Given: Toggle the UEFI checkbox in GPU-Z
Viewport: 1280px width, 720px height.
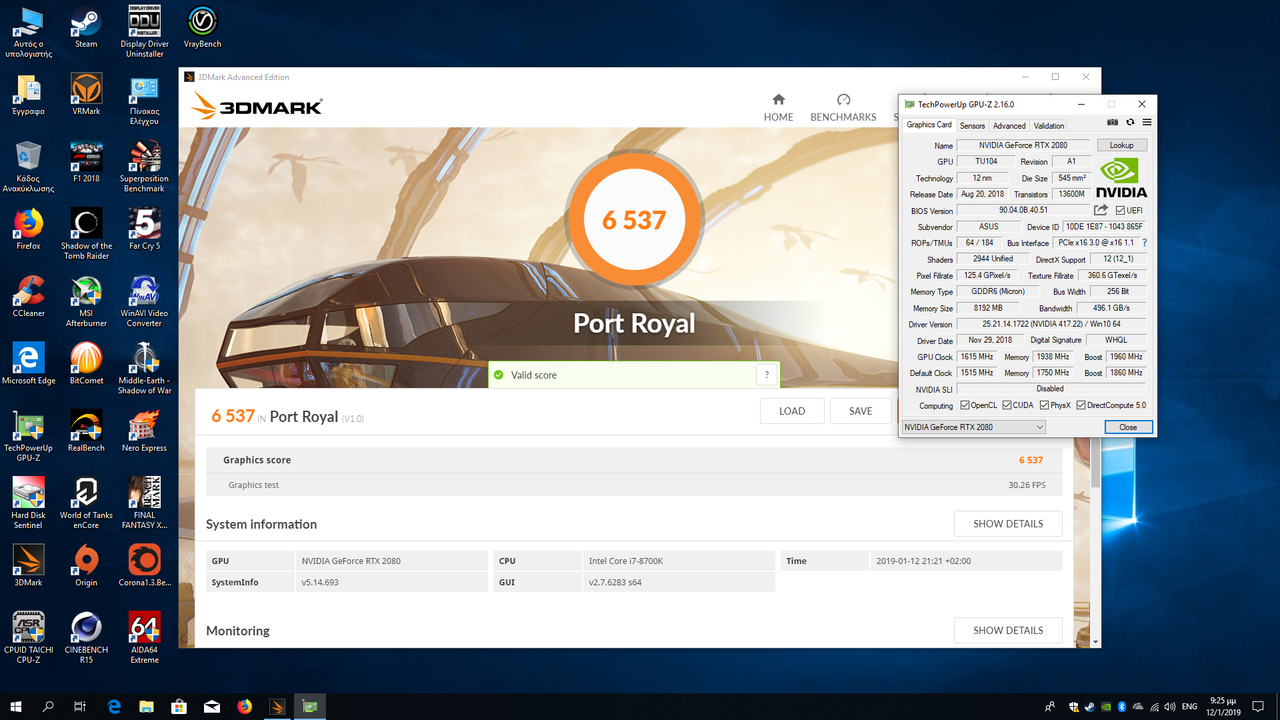Looking at the screenshot, I should [1121, 210].
